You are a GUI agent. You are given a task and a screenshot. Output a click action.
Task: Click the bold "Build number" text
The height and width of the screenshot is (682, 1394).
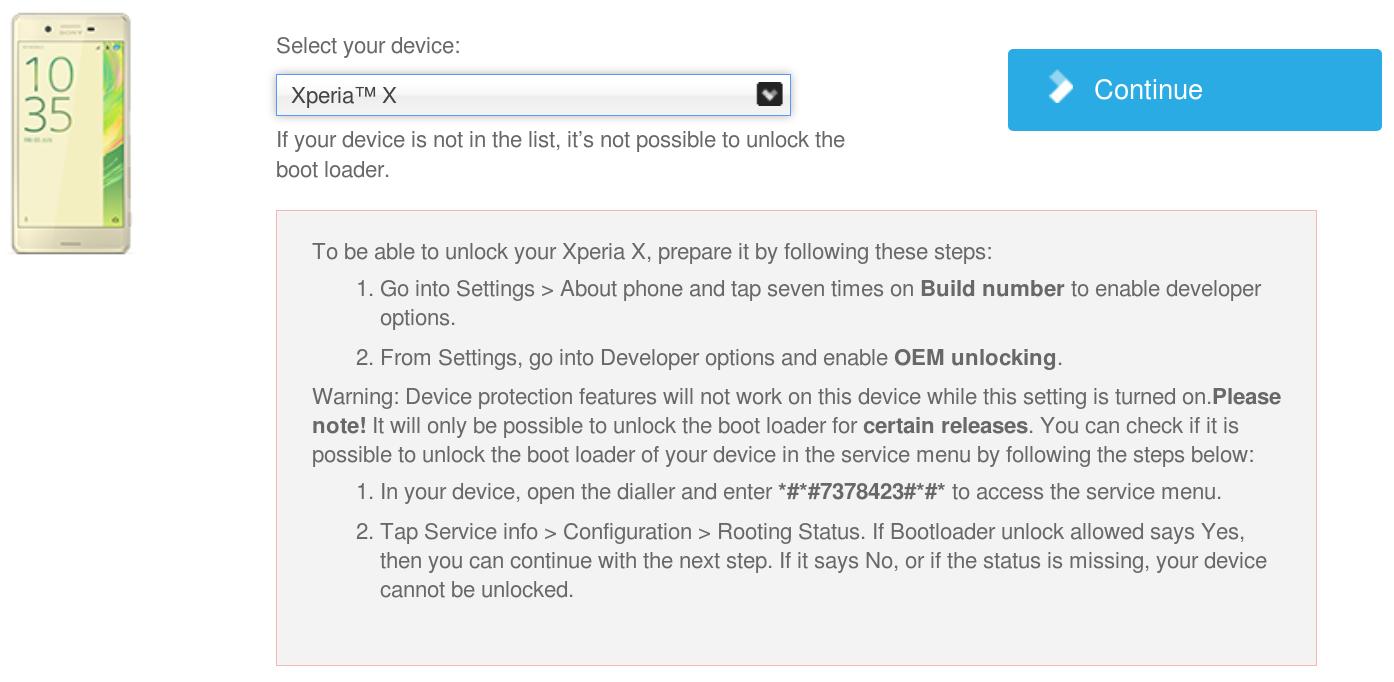pyautogui.click(x=992, y=289)
